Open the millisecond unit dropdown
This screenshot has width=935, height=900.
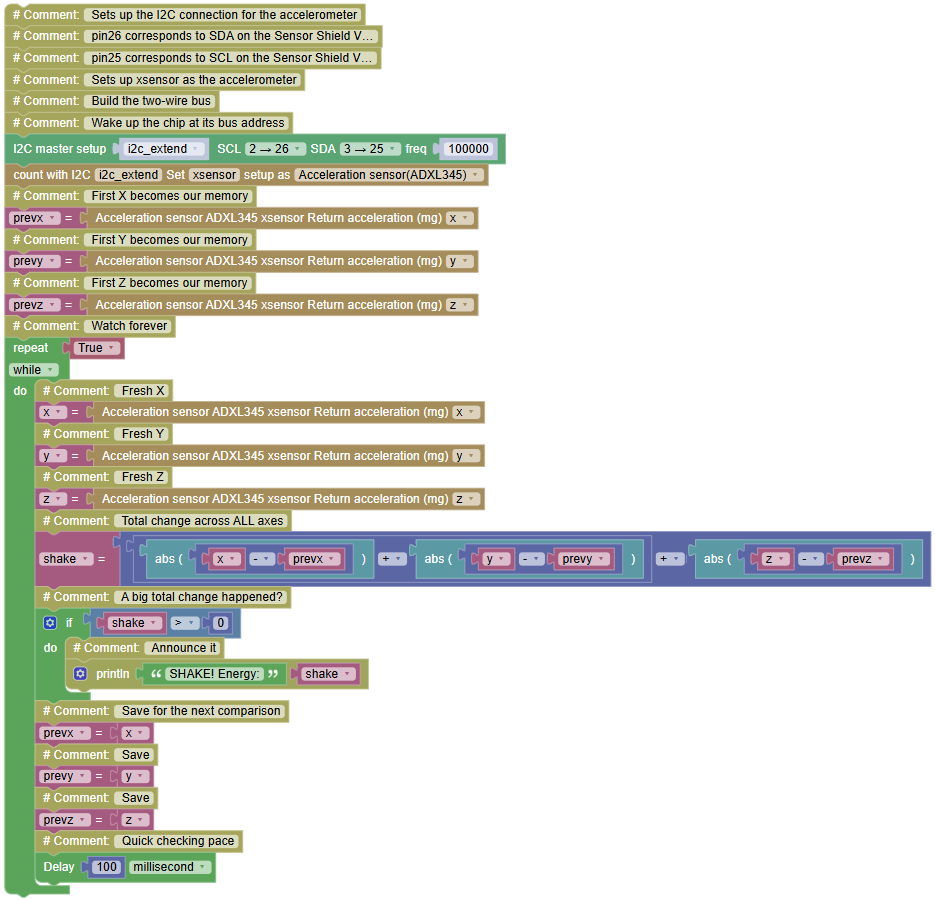click(169, 867)
